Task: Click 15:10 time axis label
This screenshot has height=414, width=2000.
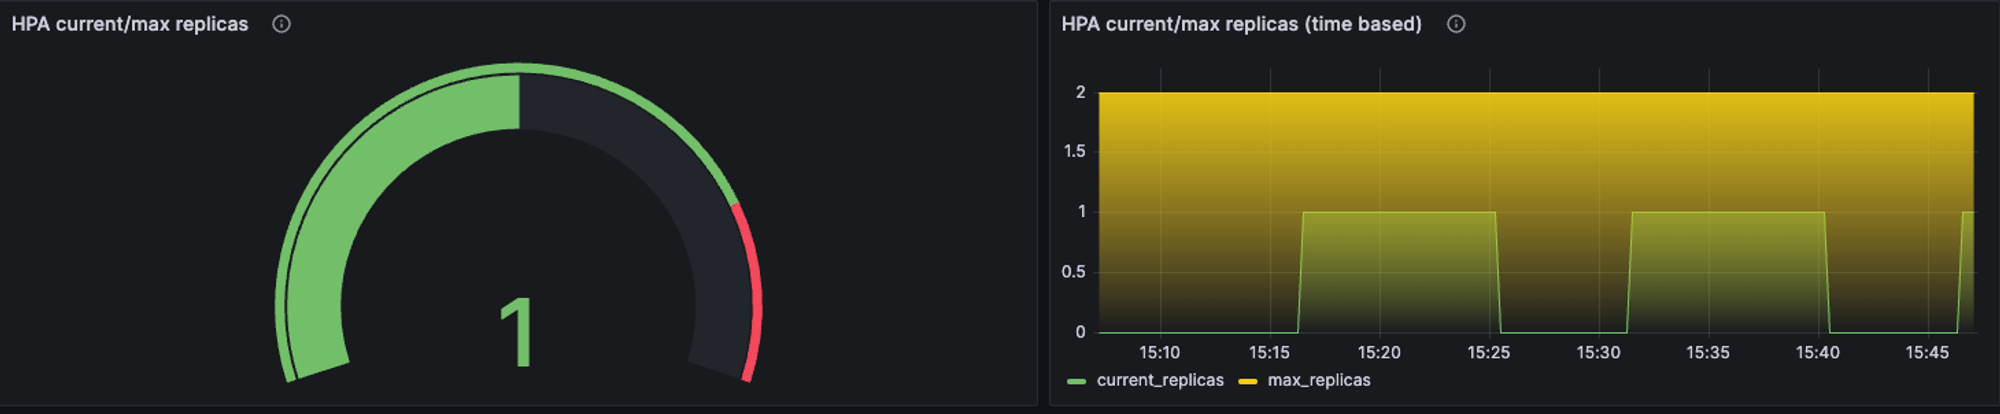Action: pos(1159,353)
